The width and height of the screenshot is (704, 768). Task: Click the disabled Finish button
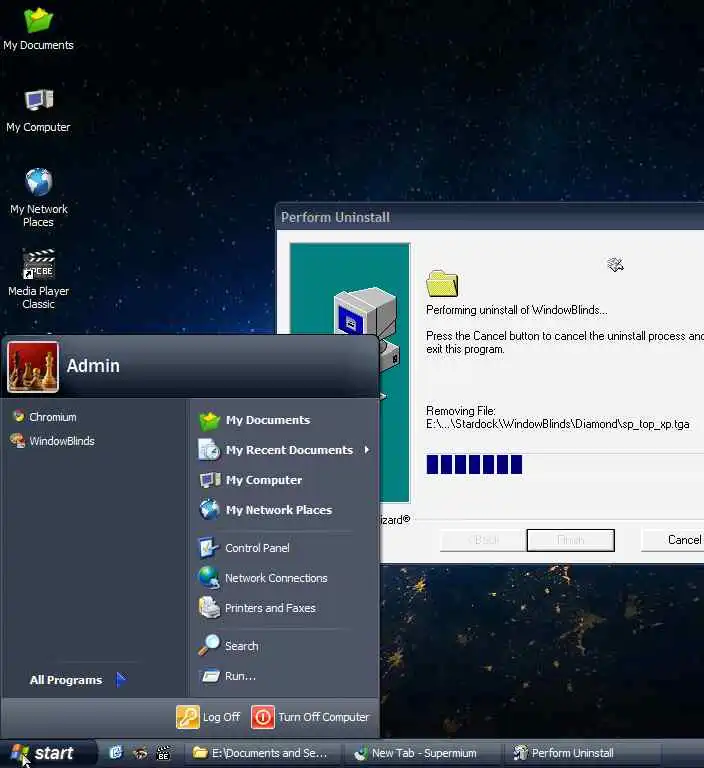point(571,540)
